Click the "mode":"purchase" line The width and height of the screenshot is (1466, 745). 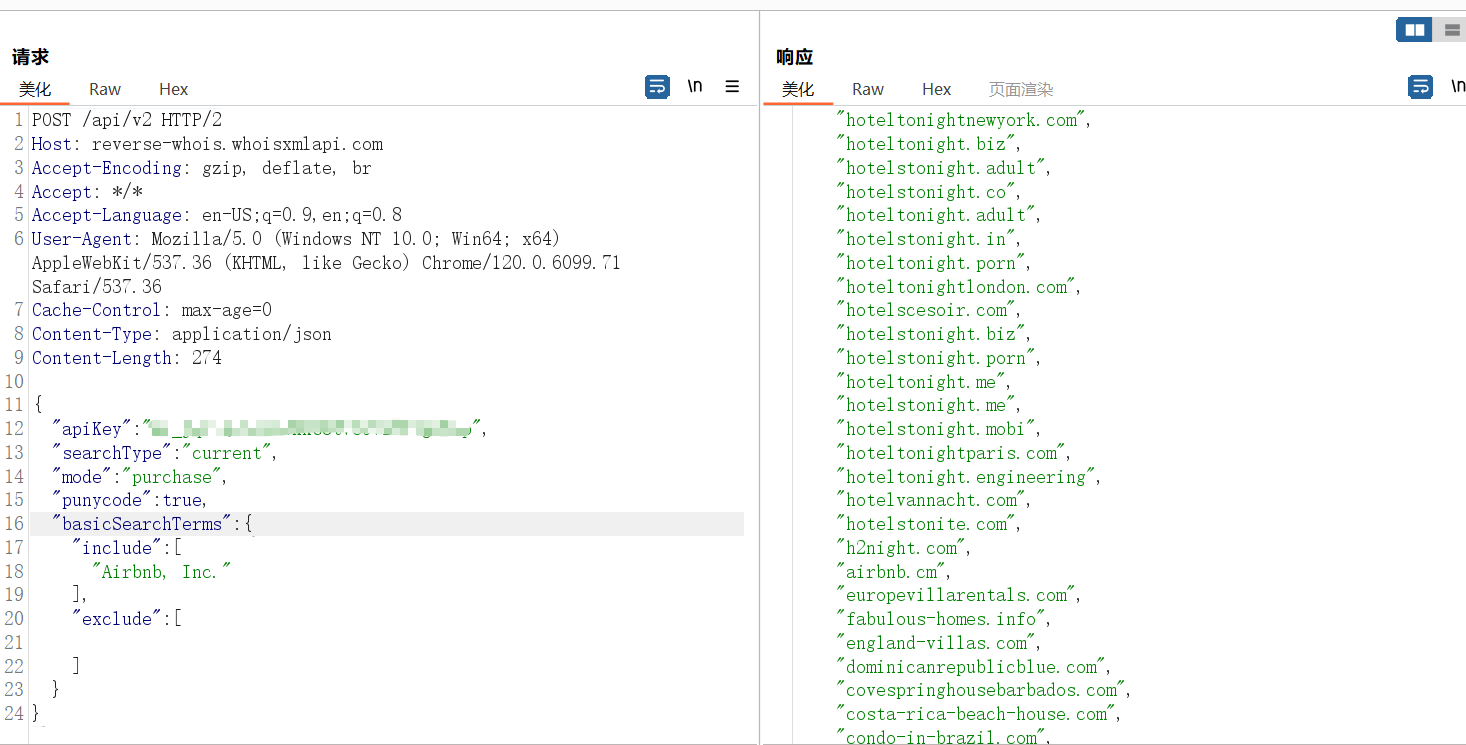(x=140, y=477)
